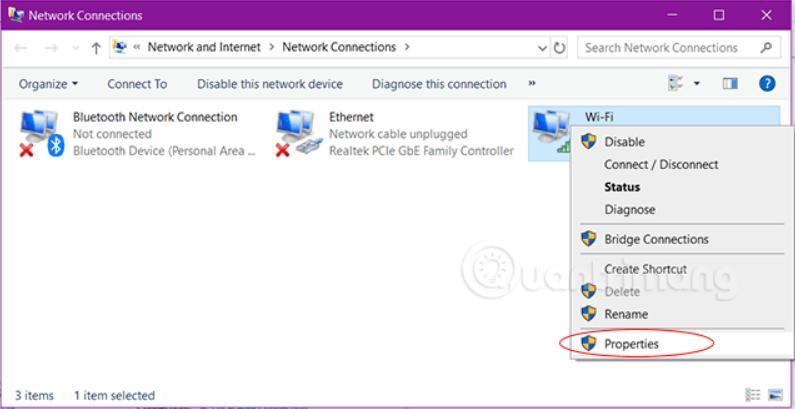Switch to large icons view in status bar
This screenshot has width=795, height=409.
pos(775,395)
